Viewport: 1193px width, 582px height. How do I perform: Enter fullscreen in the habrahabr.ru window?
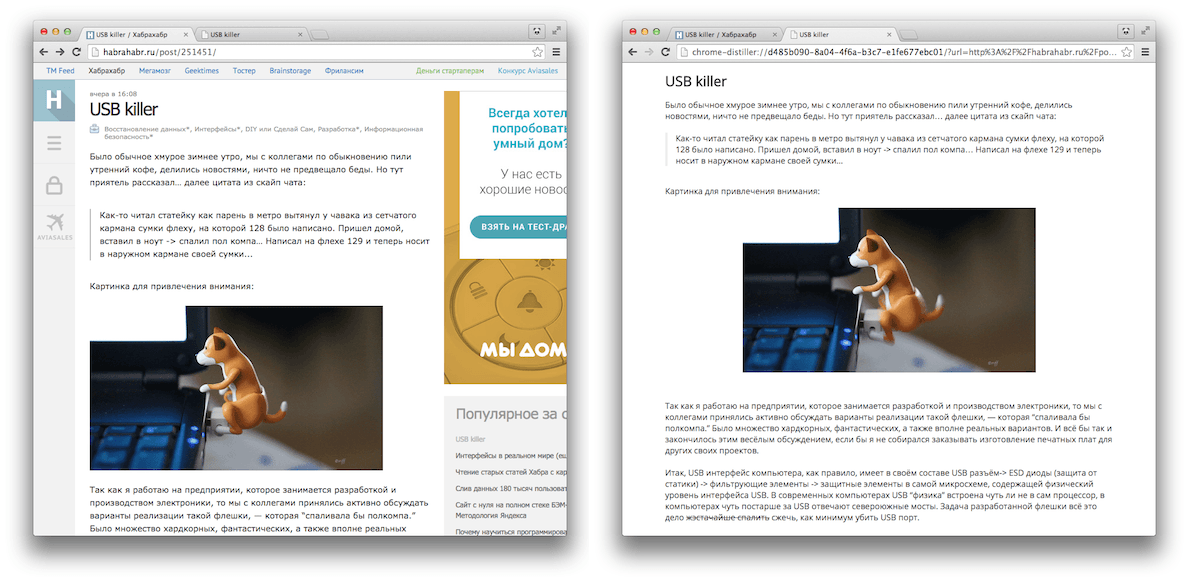[x=557, y=30]
